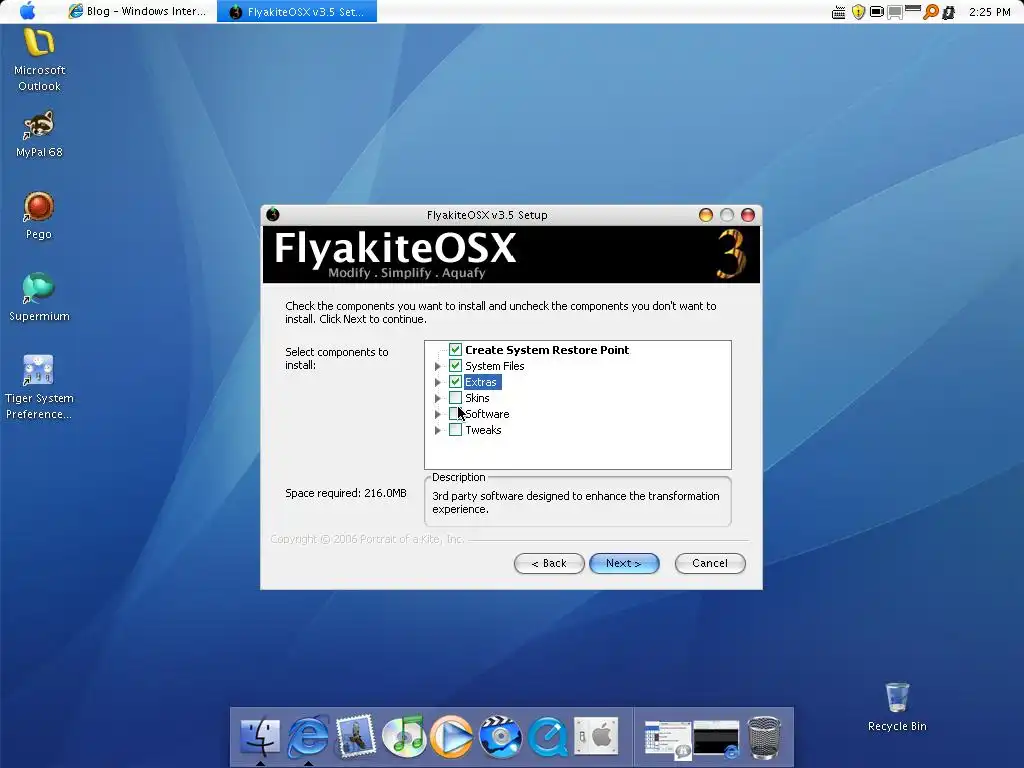
Task: Select 'Create System Restore Point' label
Action: click(547, 350)
